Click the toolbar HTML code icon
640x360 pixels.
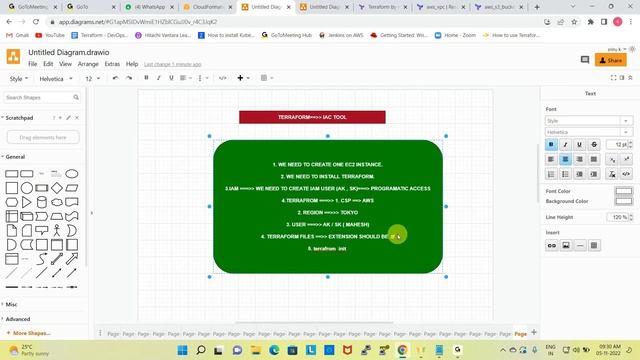point(222,78)
